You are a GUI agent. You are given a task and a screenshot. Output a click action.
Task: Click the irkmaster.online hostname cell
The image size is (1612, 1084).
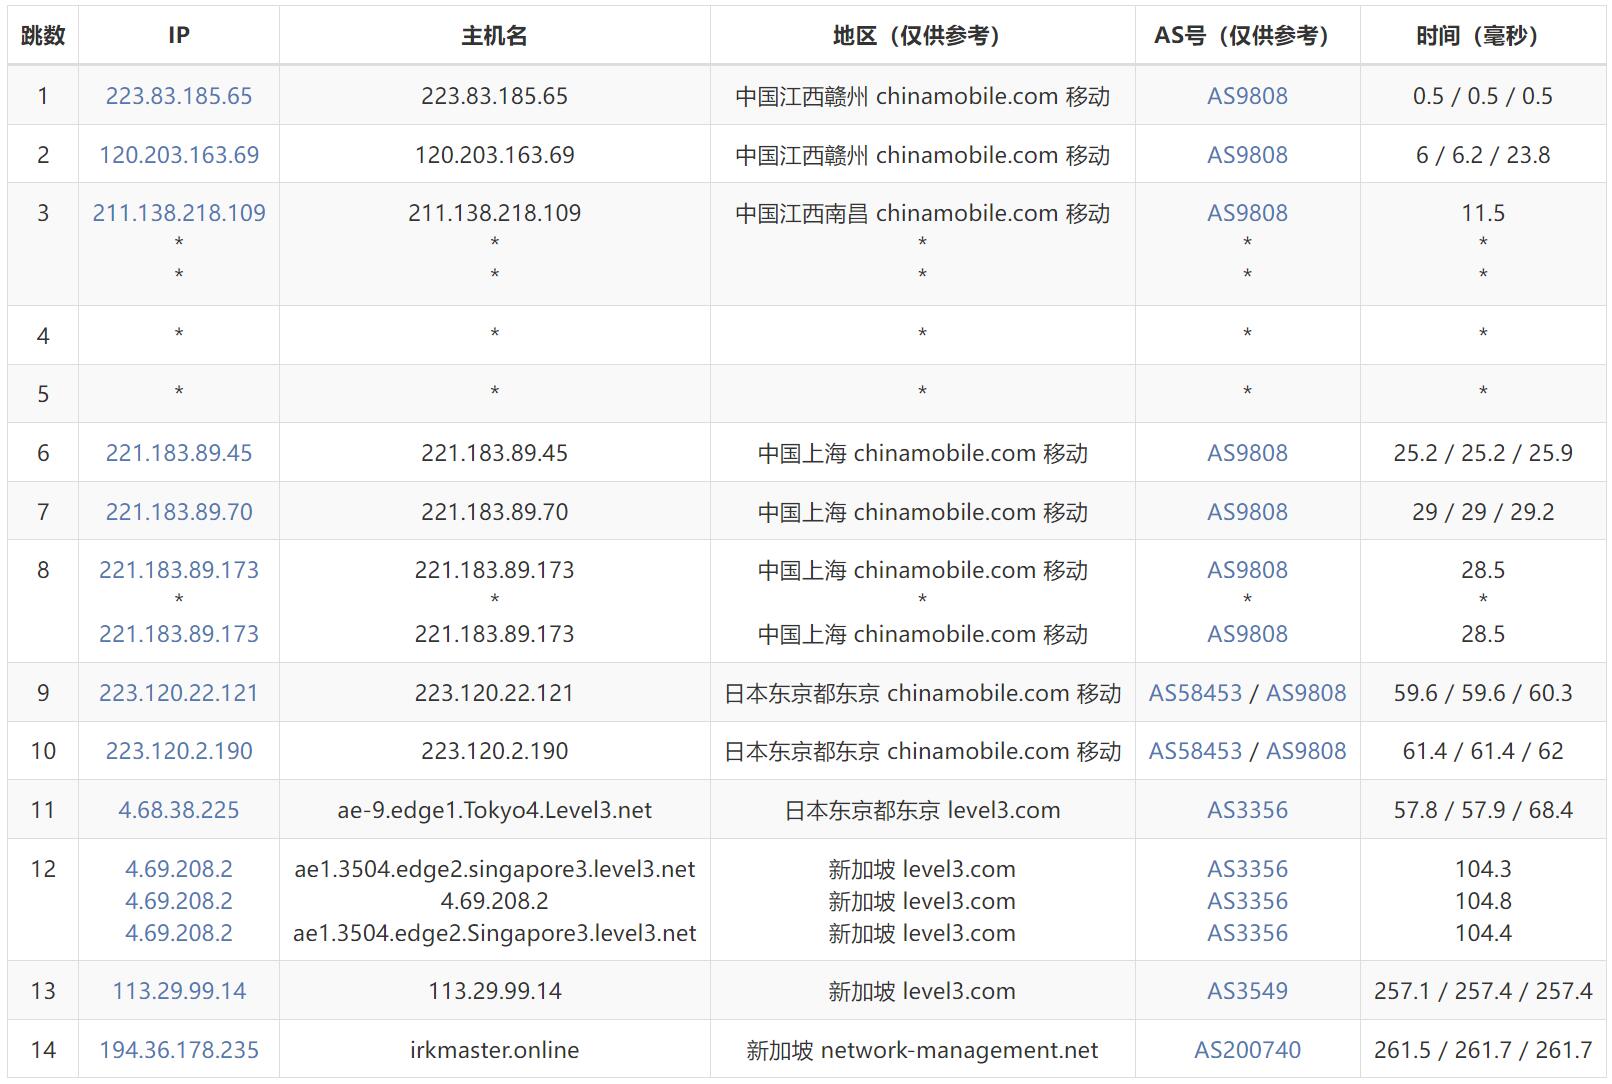pos(494,1050)
